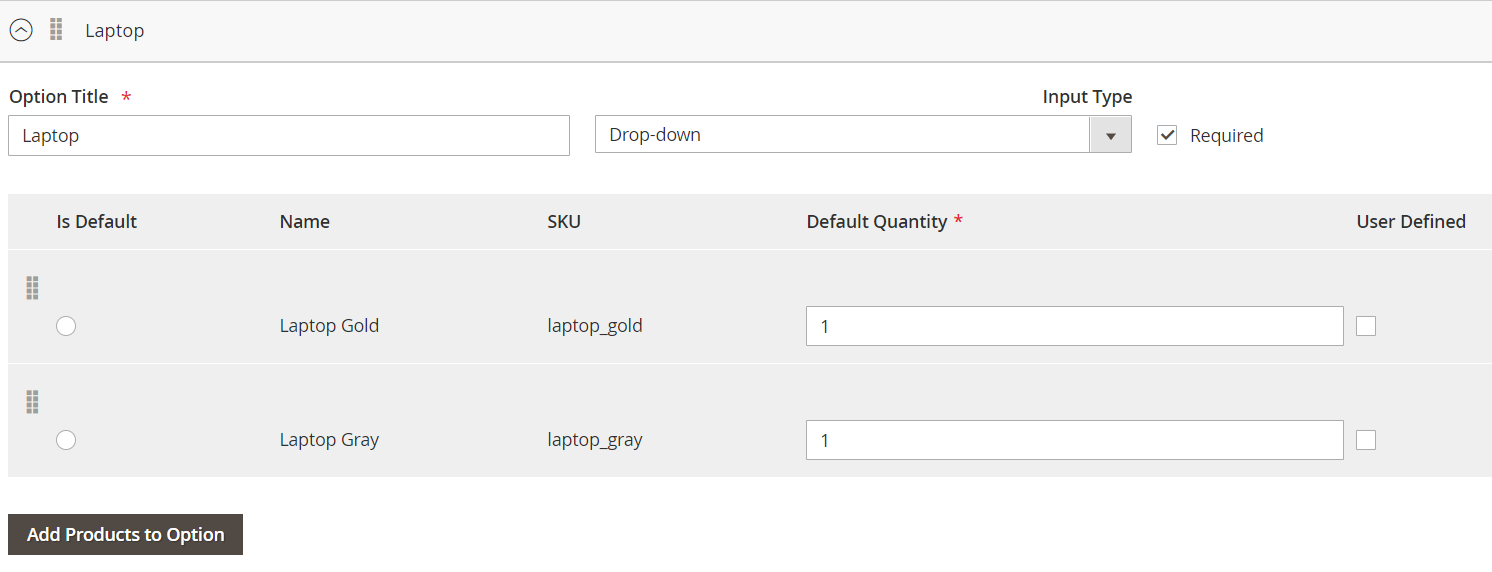
Task: Click the Laptop Gold product name
Action: coord(329,326)
